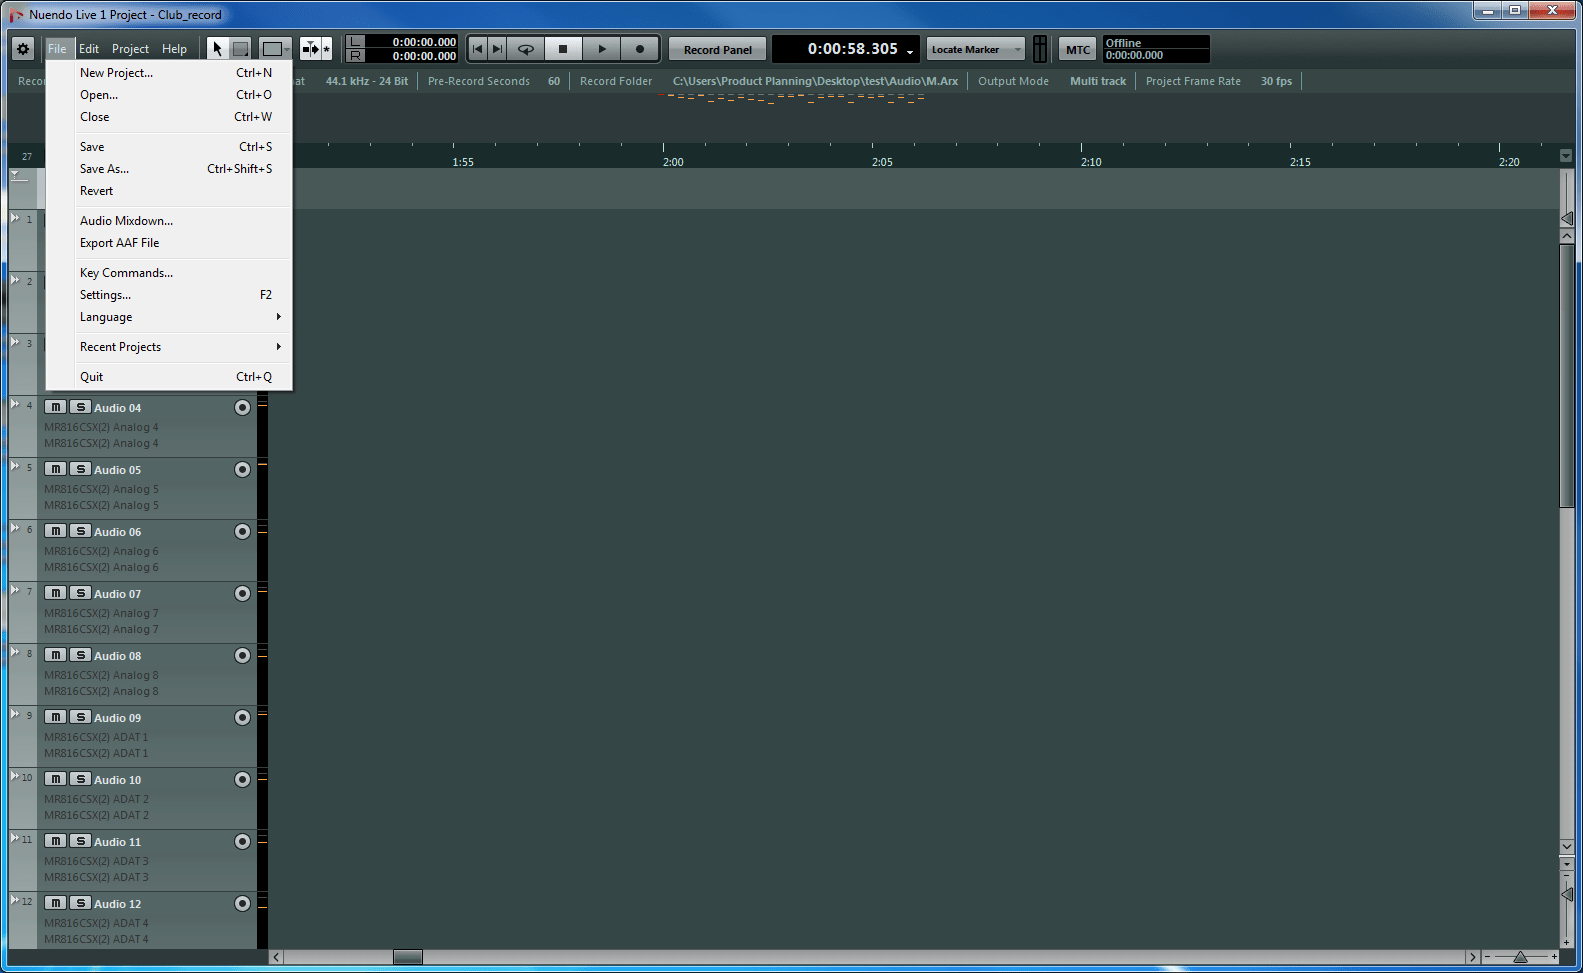Click the Multi track output mode value
This screenshot has width=1583, height=973.
pos(1098,81)
